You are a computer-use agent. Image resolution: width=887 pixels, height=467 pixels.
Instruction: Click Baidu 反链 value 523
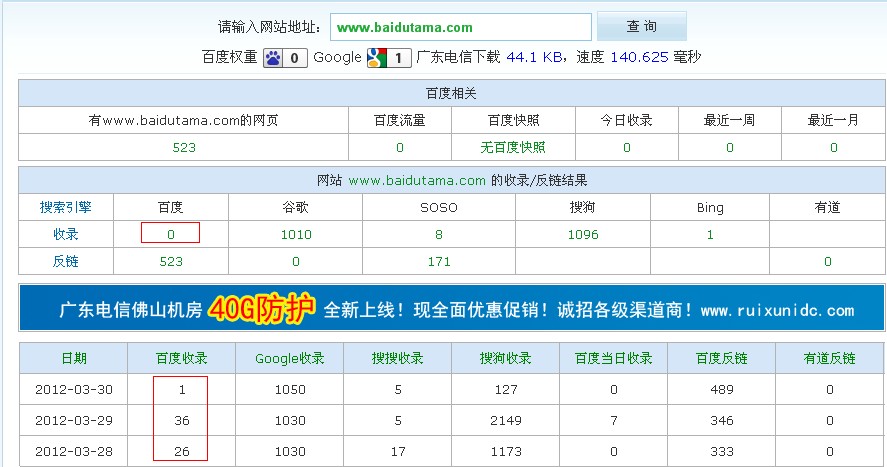[x=171, y=262]
